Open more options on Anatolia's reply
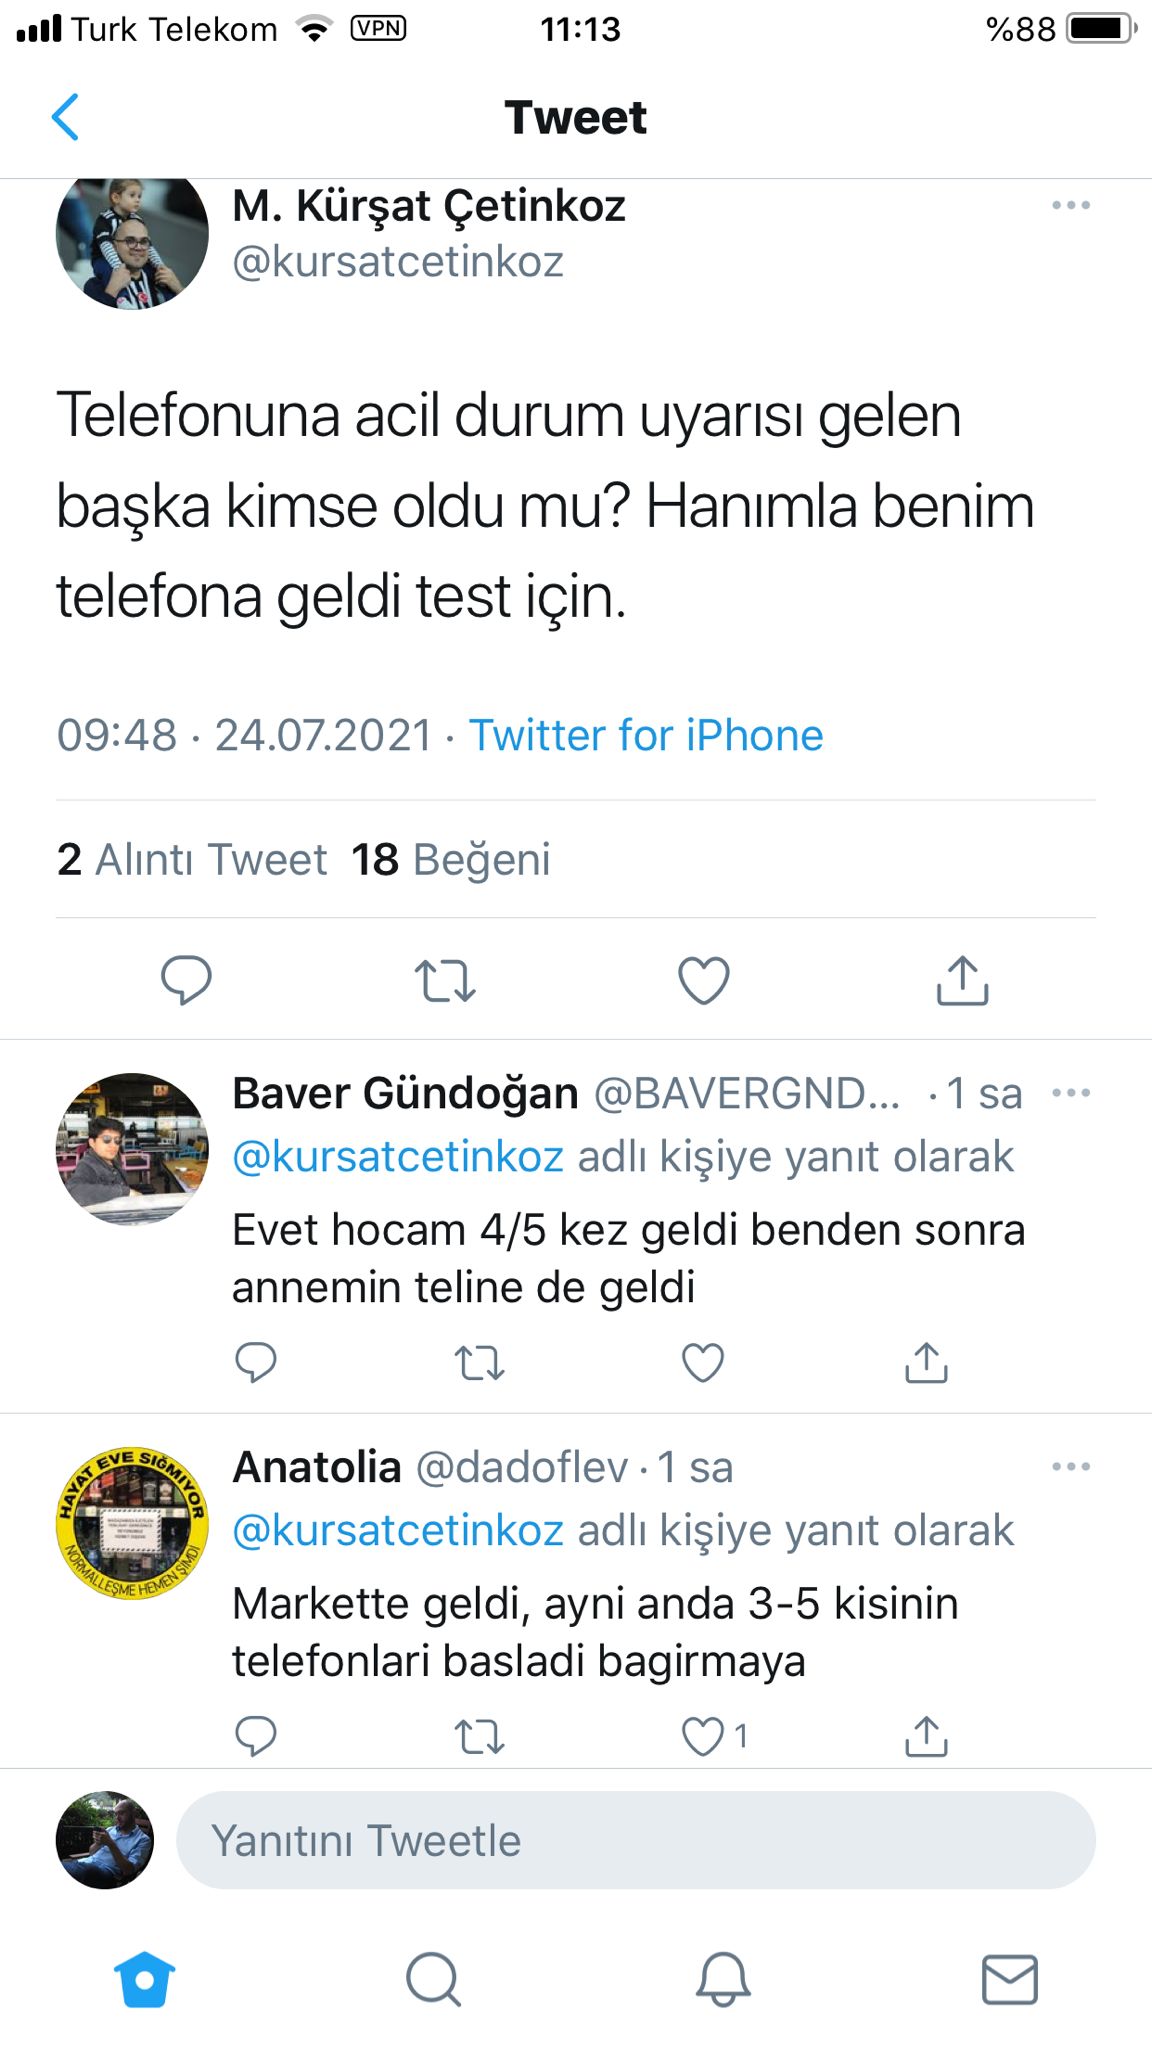1152x2048 pixels. 1071,1466
